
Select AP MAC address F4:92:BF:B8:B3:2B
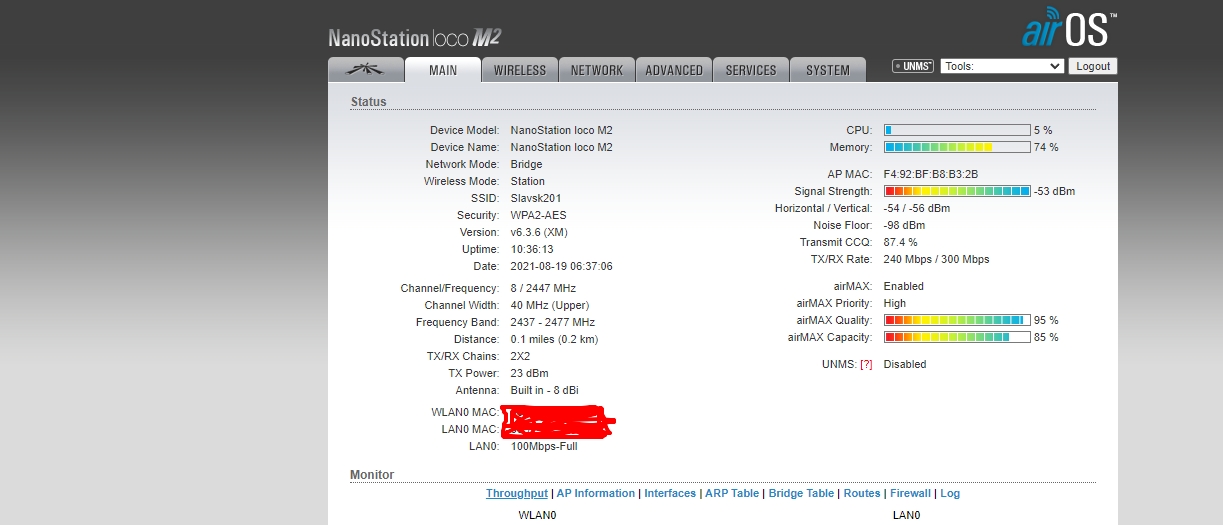pyautogui.click(x=931, y=174)
